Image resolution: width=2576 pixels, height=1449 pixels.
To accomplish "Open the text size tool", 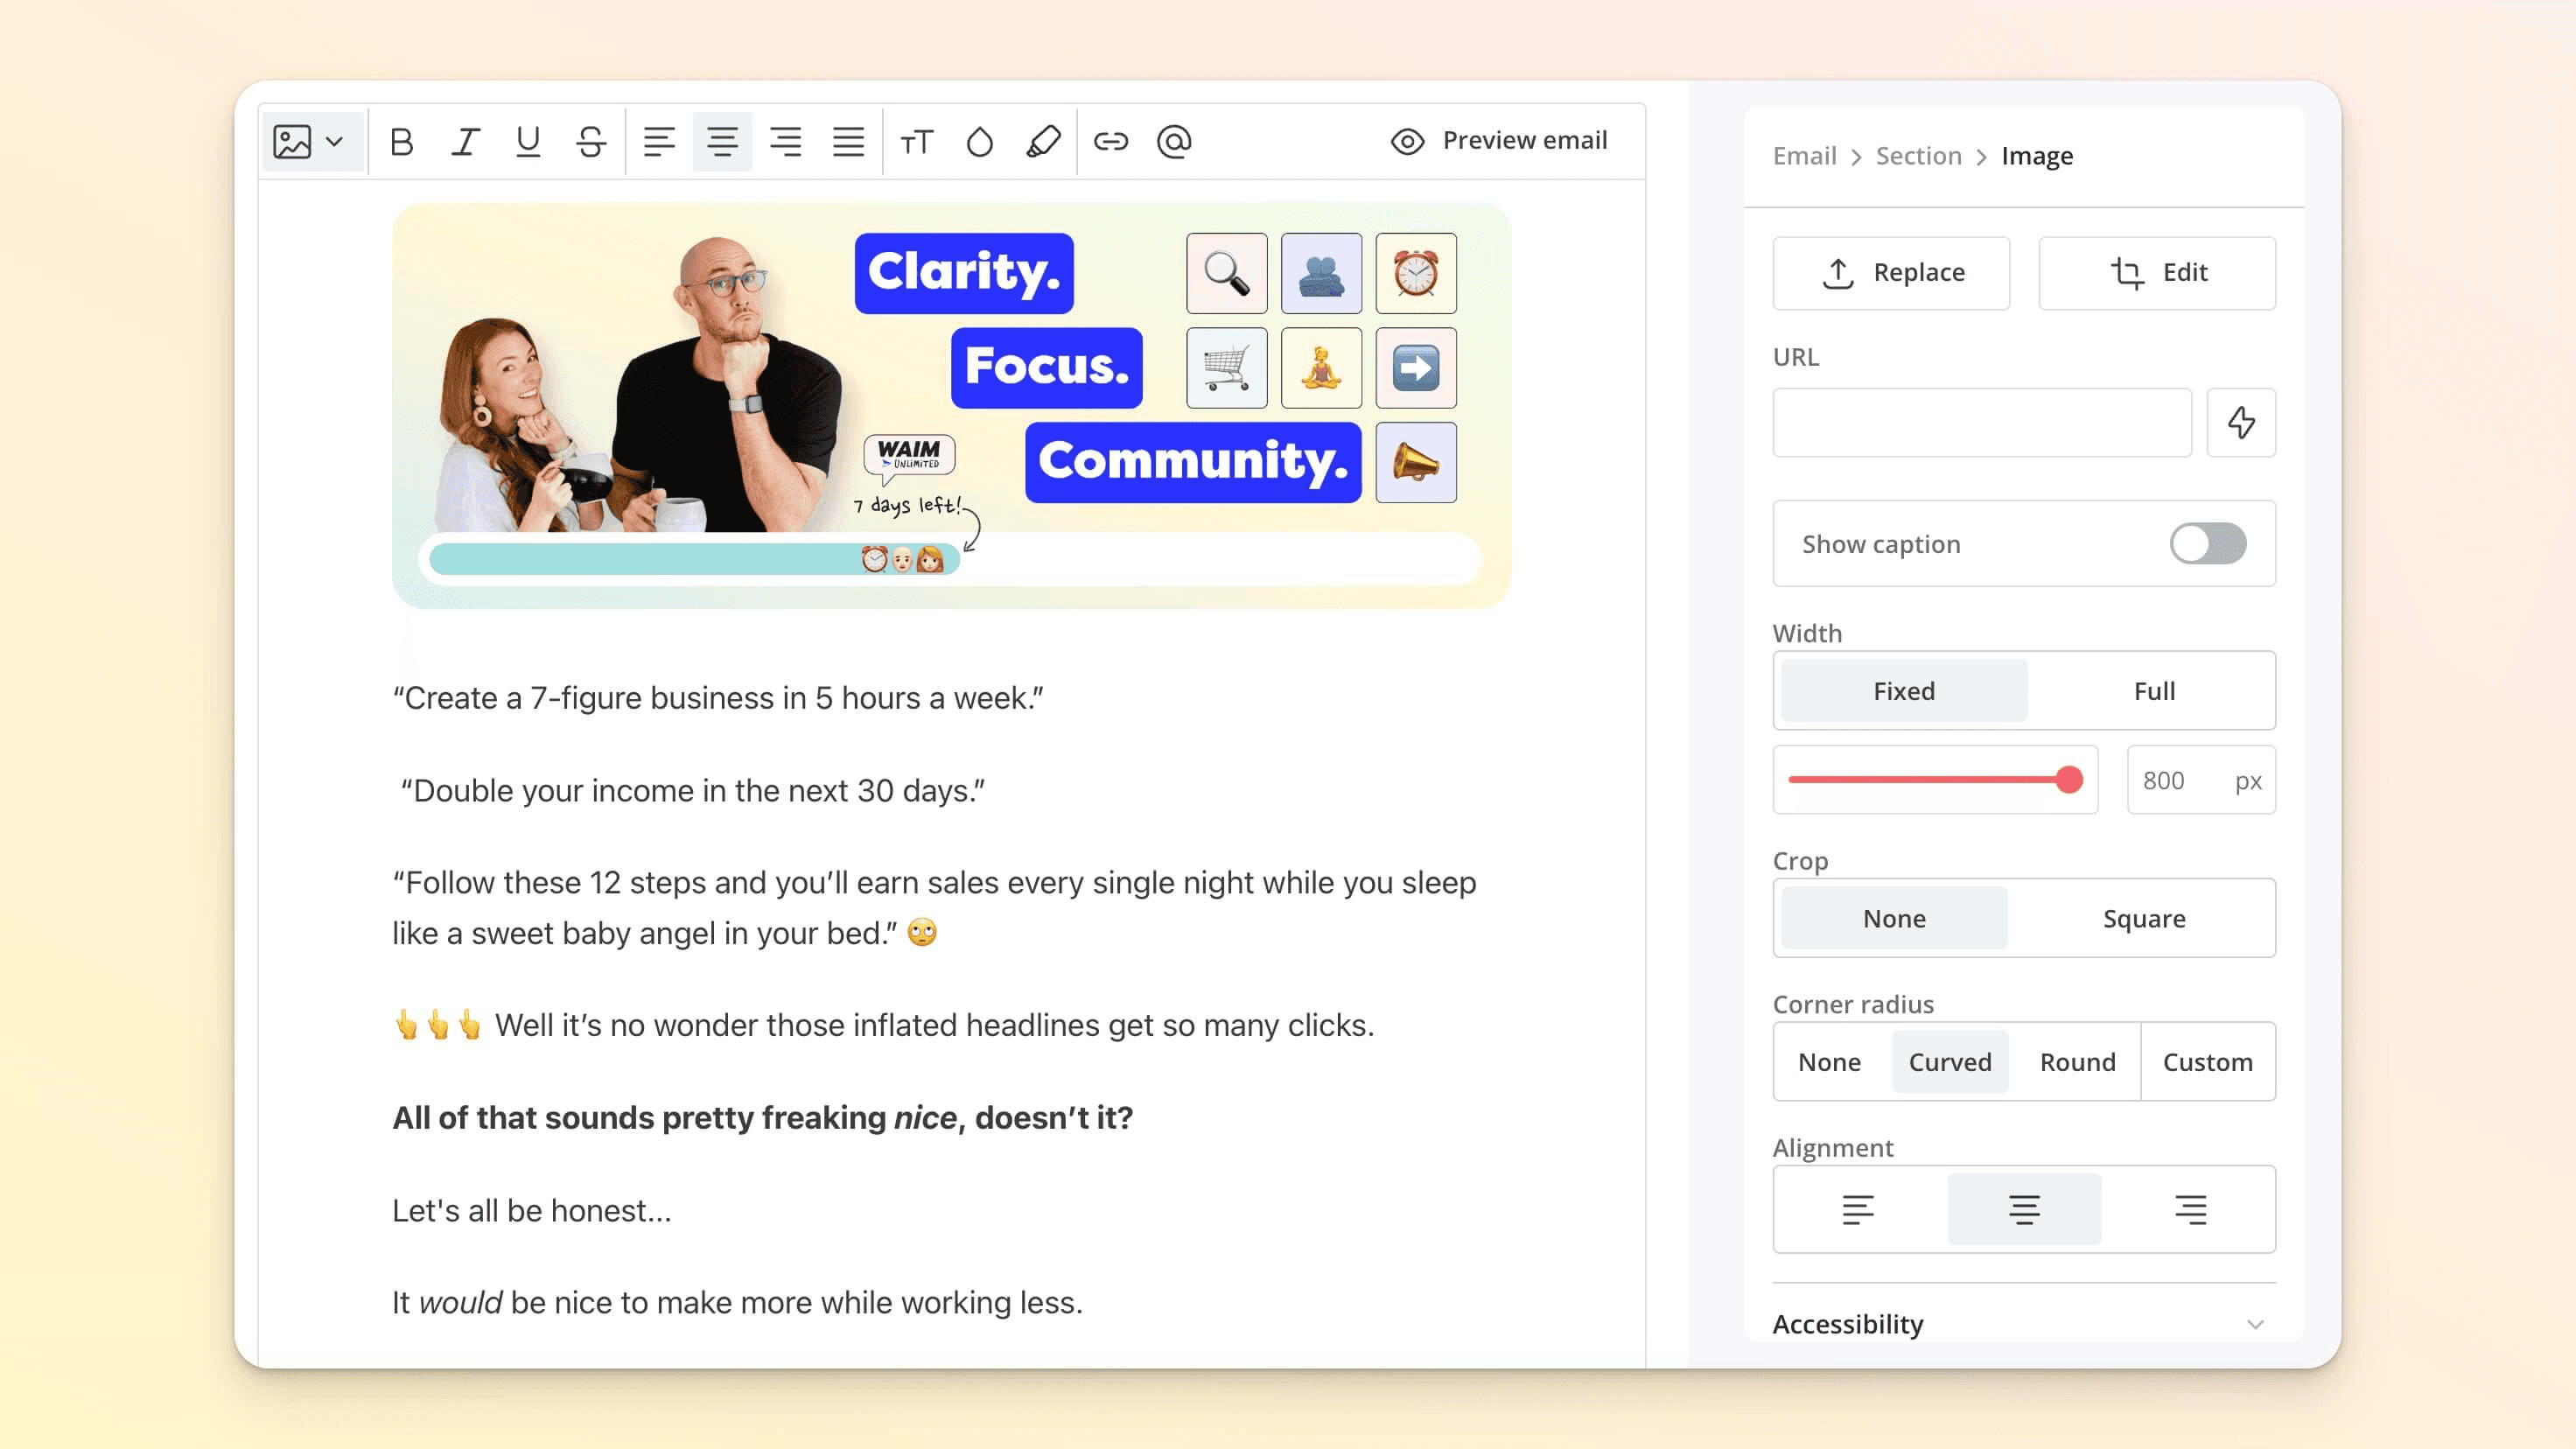I will [x=916, y=142].
